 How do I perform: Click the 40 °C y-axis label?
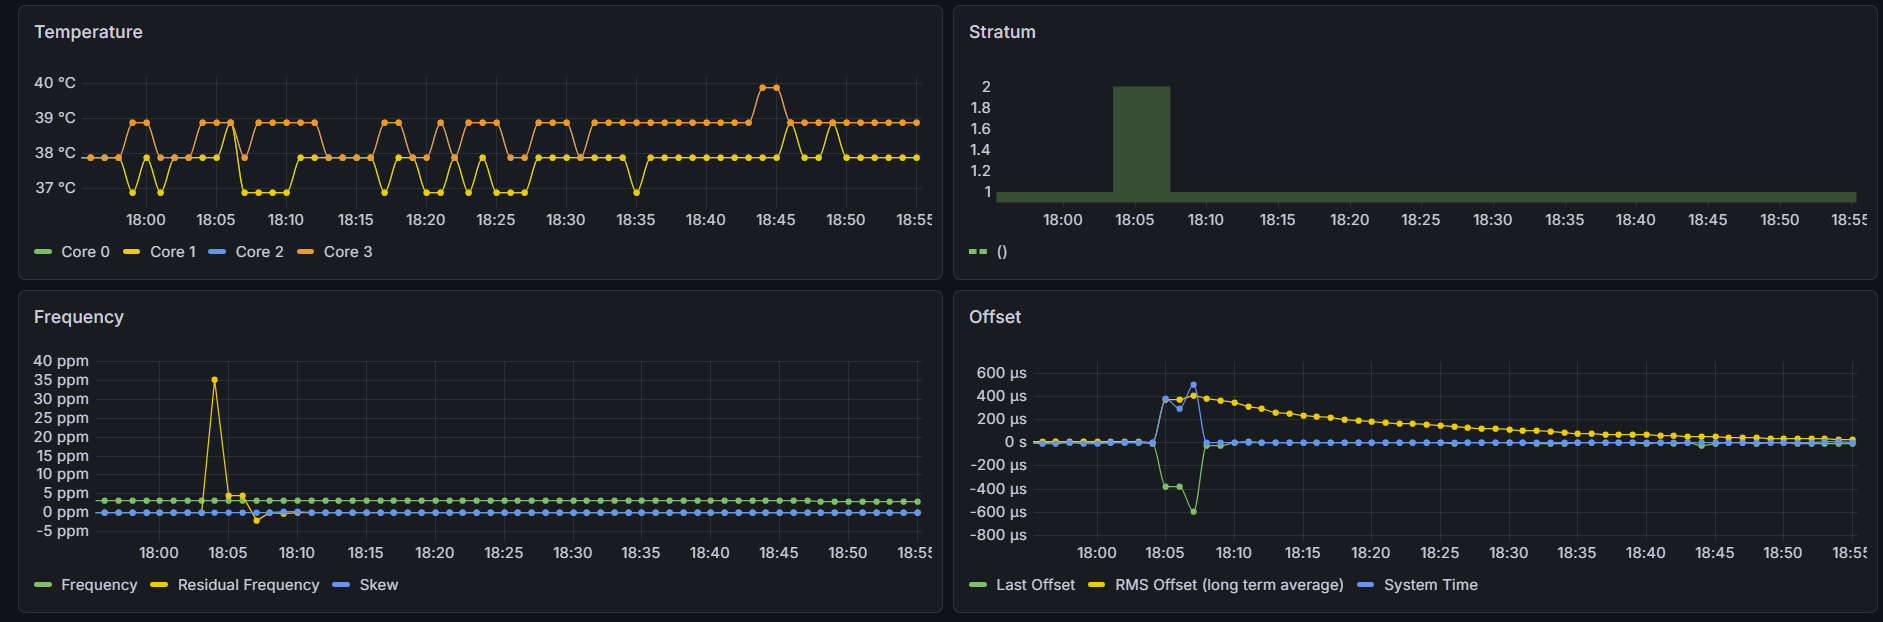coord(55,83)
